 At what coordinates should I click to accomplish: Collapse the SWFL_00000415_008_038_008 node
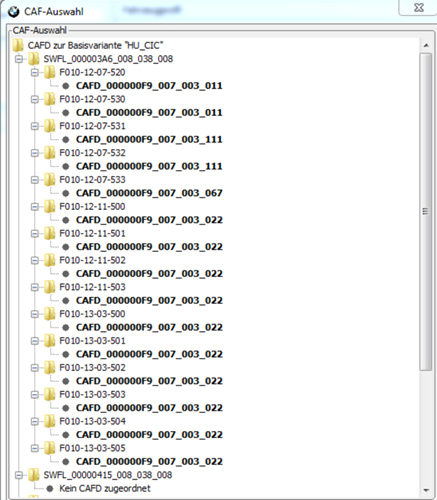[19, 475]
